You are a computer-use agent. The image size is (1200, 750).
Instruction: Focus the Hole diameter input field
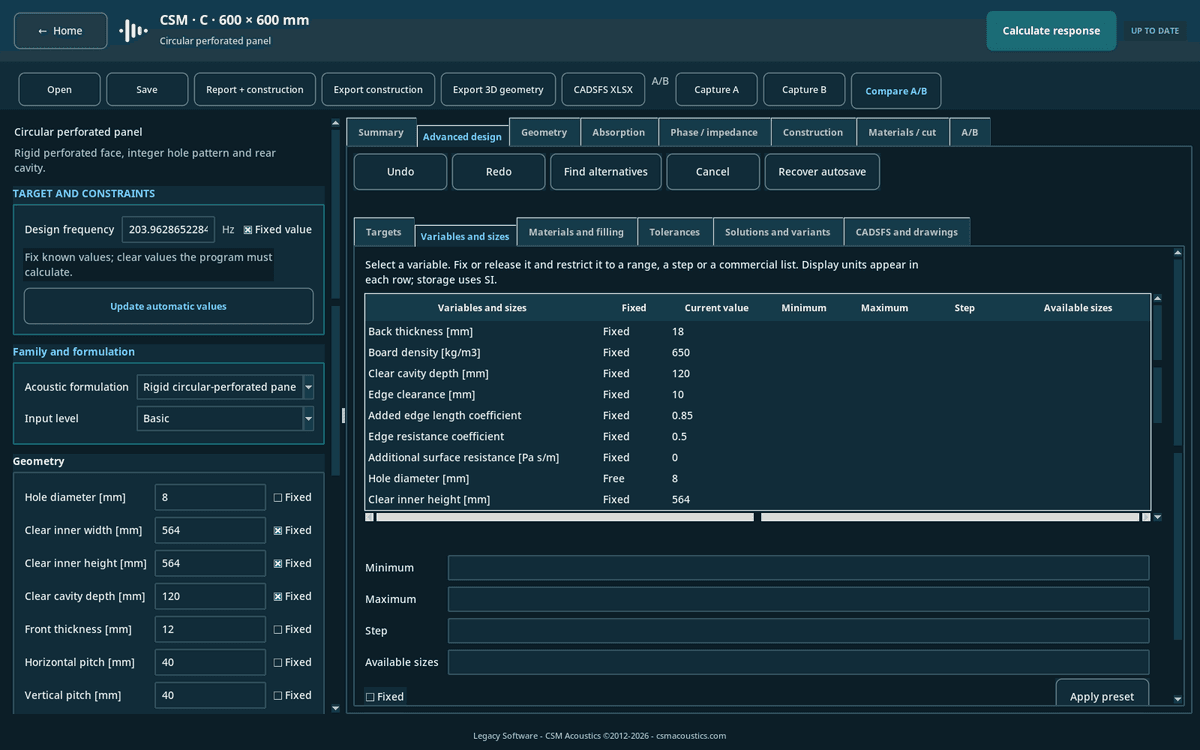(x=210, y=498)
